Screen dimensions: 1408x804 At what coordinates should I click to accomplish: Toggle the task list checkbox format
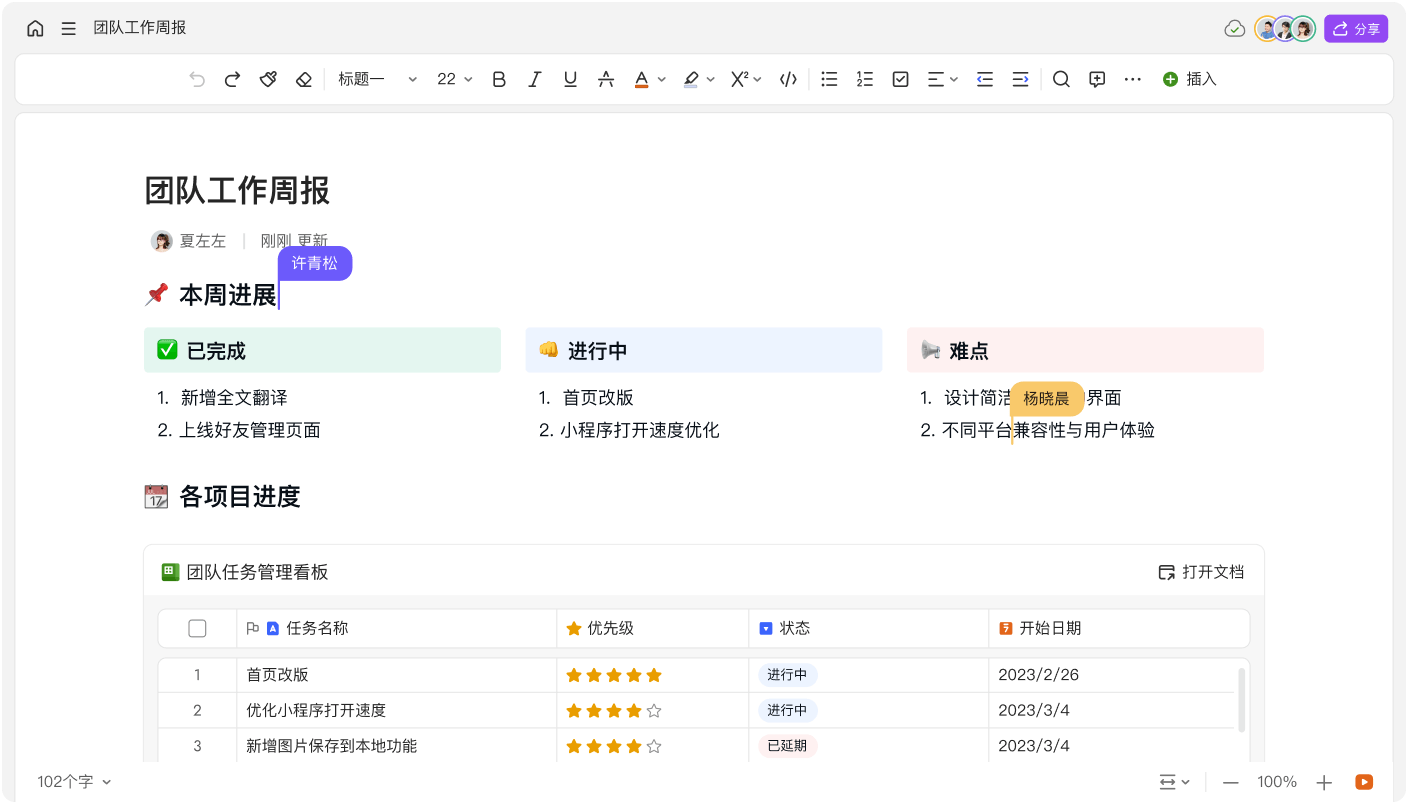point(900,79)
